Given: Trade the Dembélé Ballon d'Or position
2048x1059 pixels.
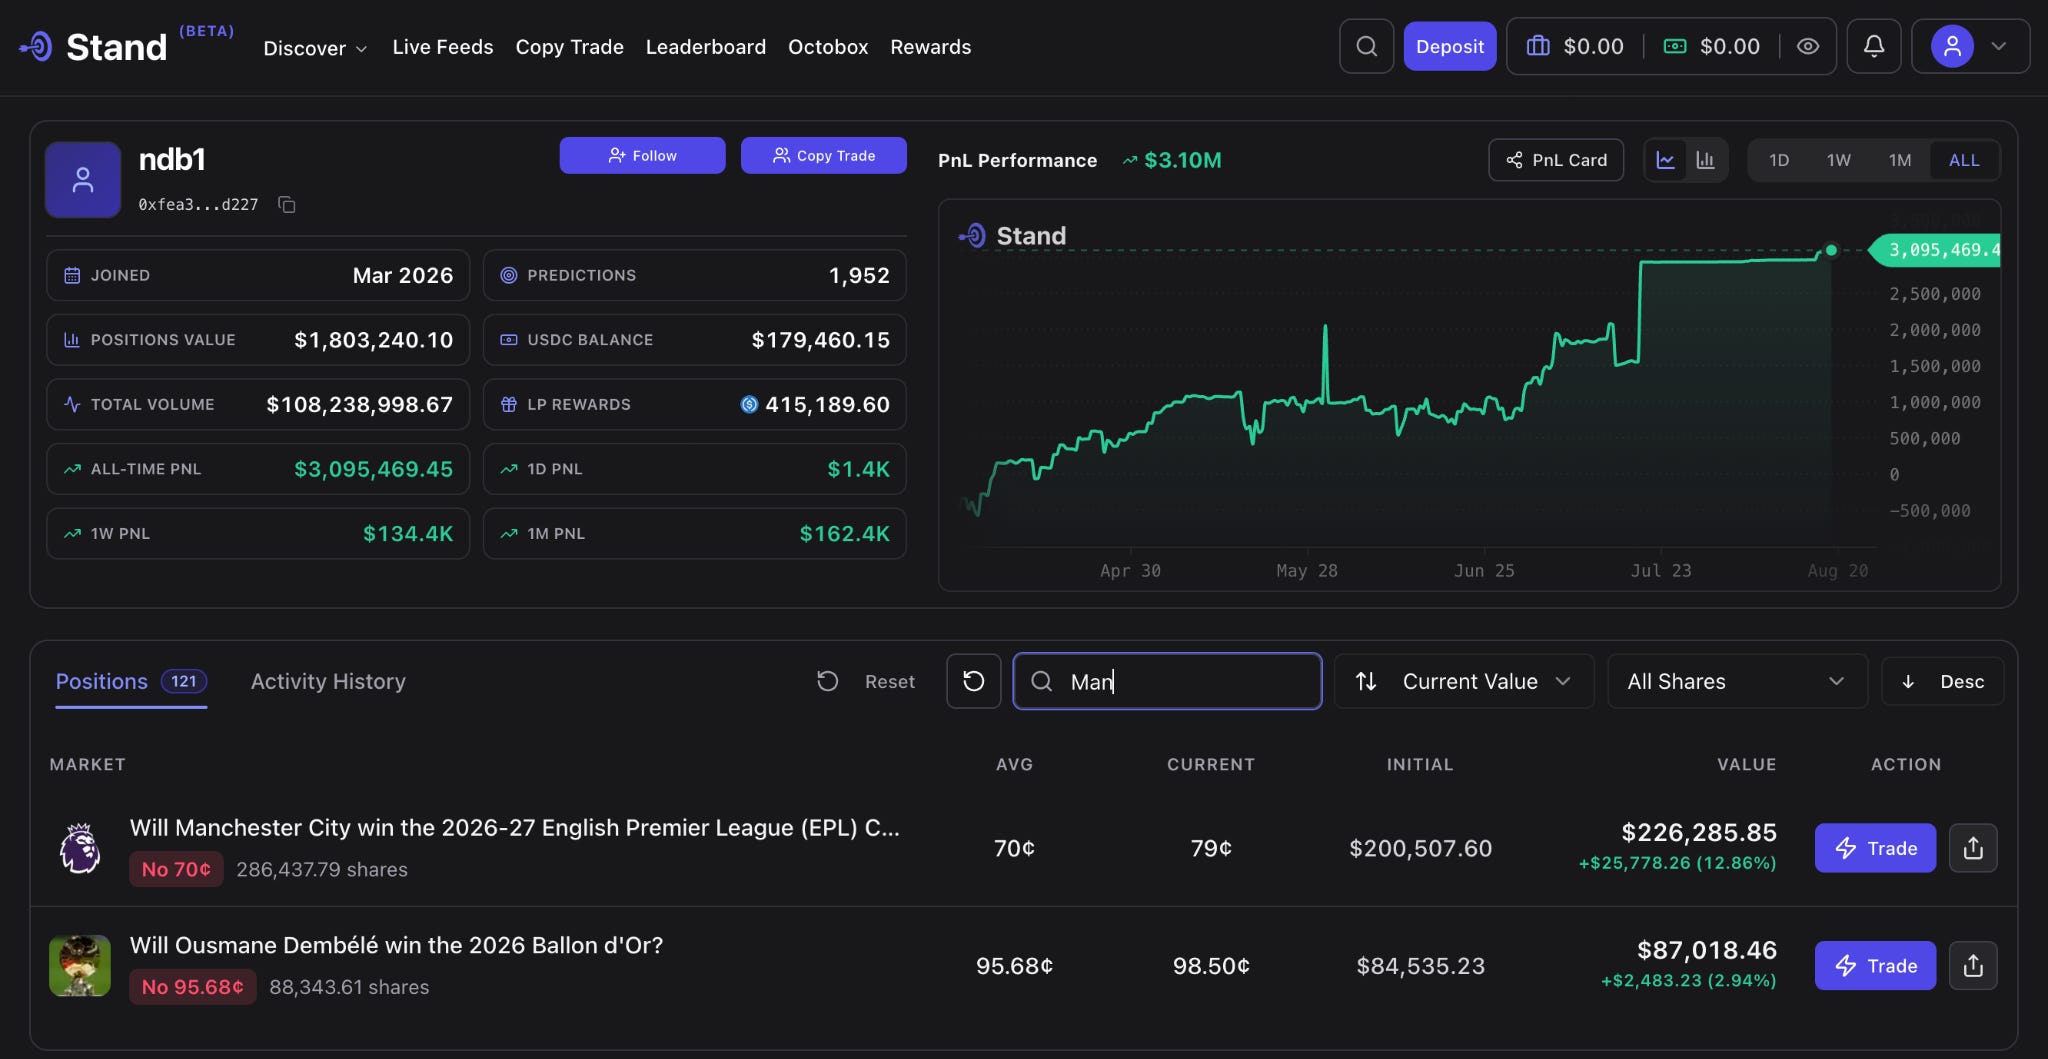Looking at the screenshot, I should pos(1875,966).
